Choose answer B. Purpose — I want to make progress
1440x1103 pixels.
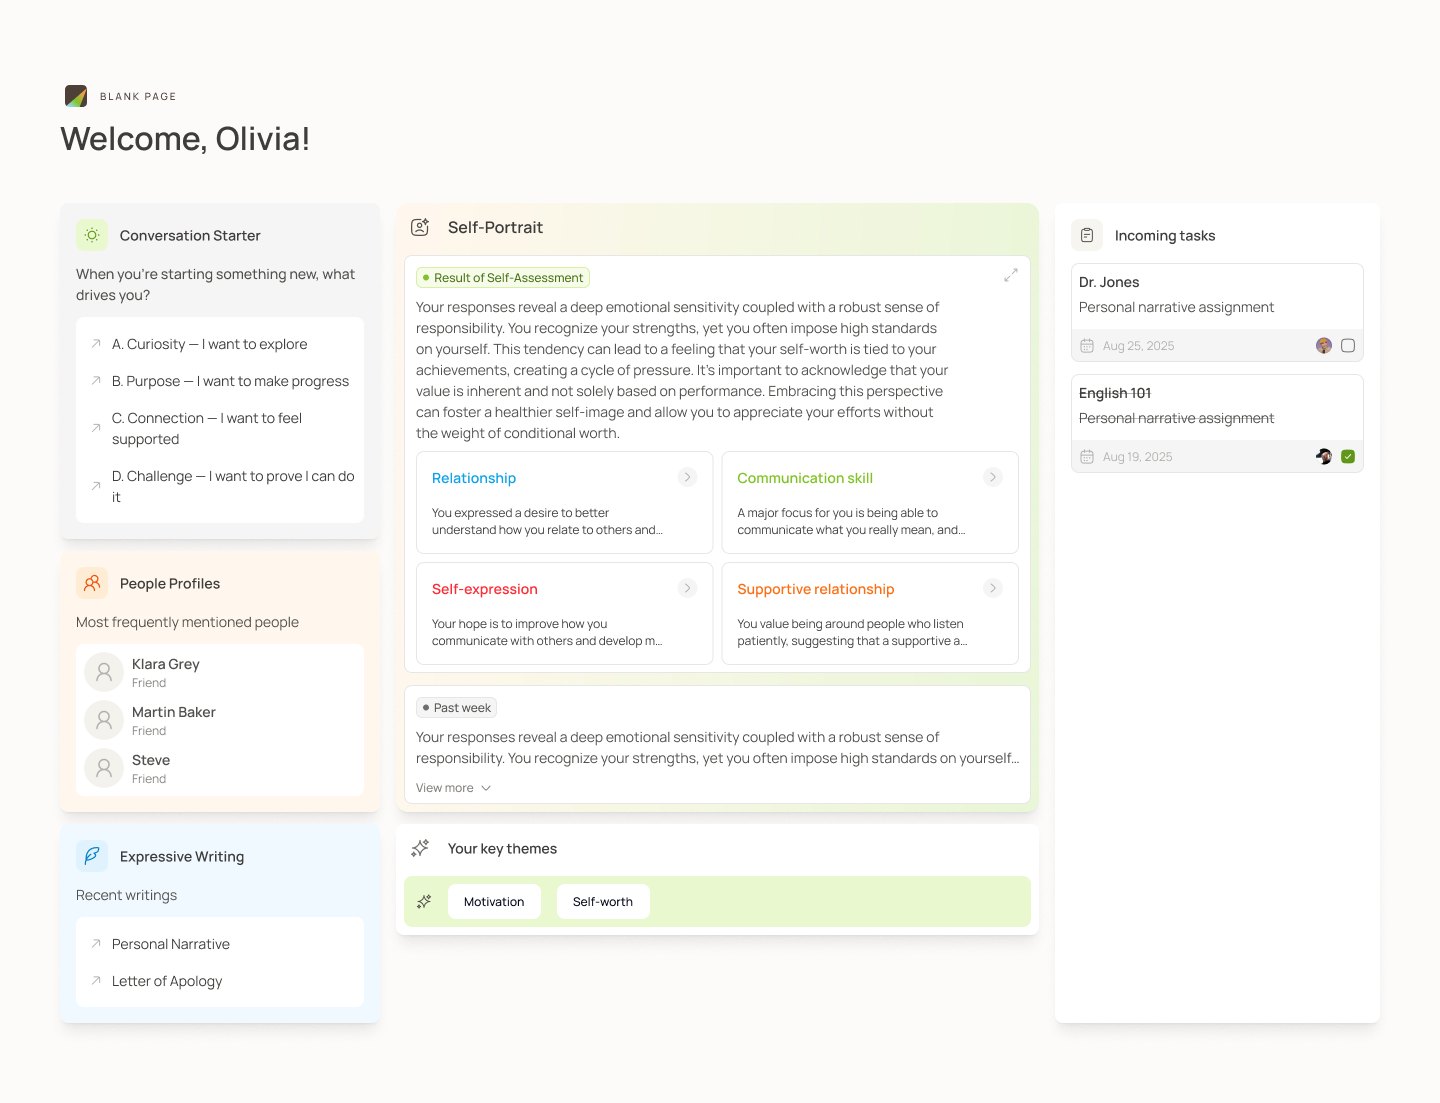pyautogui.click(x=220, y=381)
